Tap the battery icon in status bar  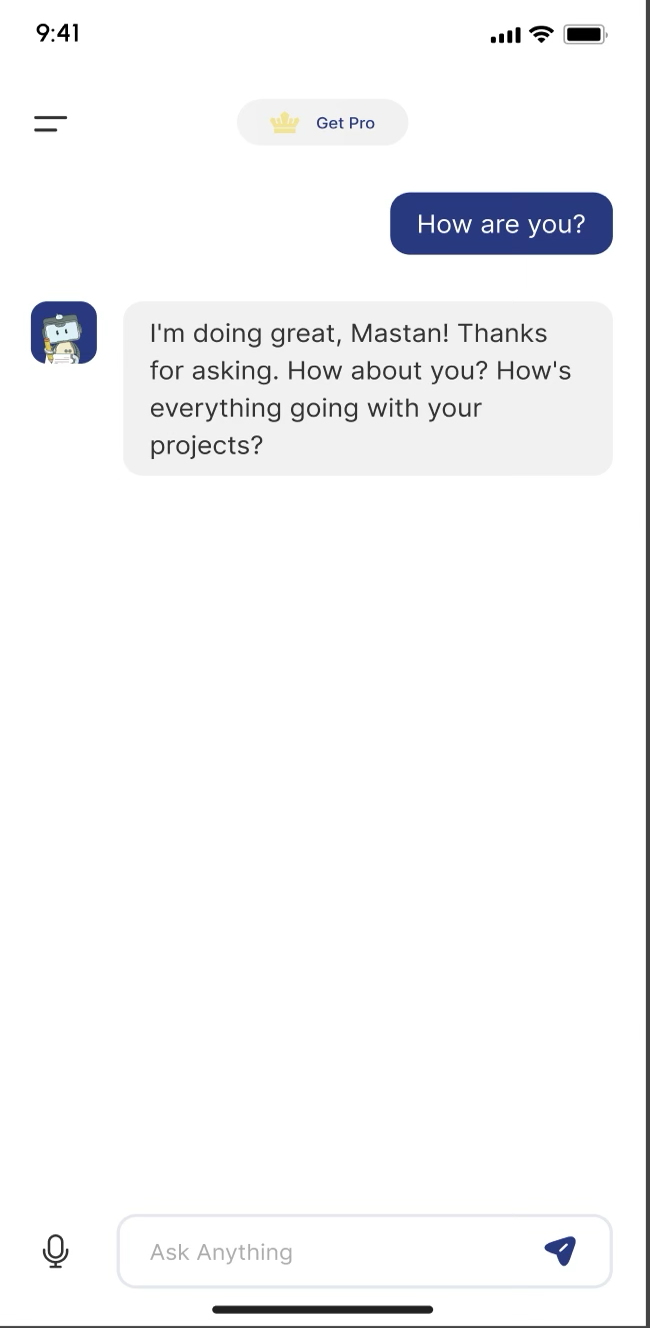[585, 35]
